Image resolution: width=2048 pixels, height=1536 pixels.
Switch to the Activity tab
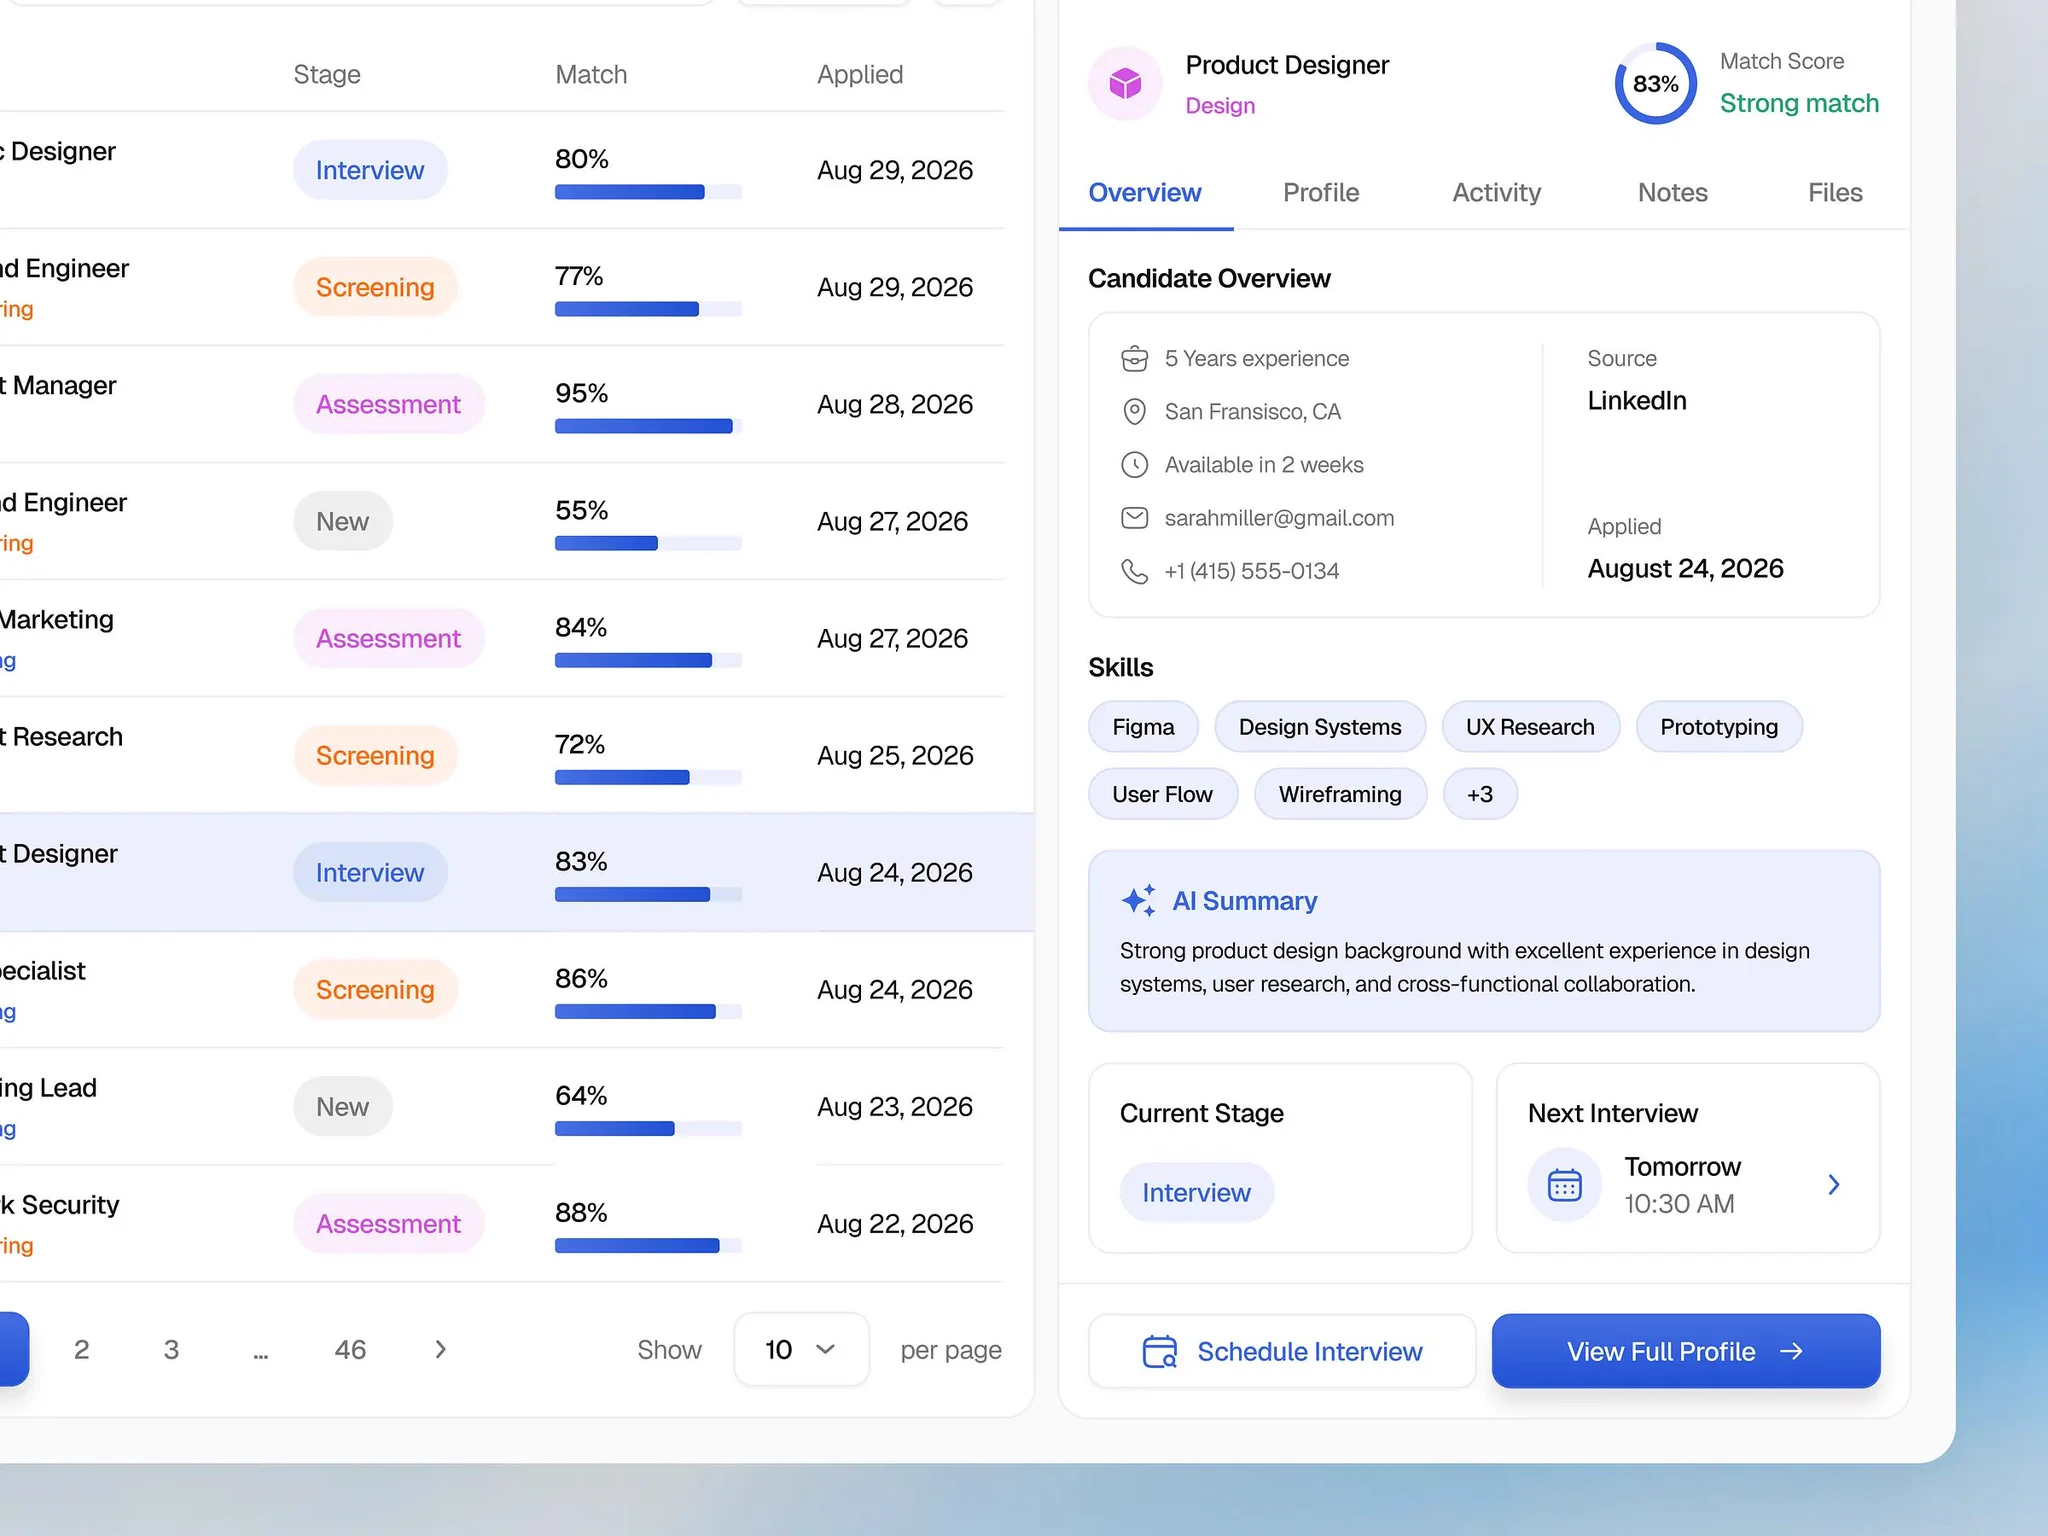click(1496, 192)
